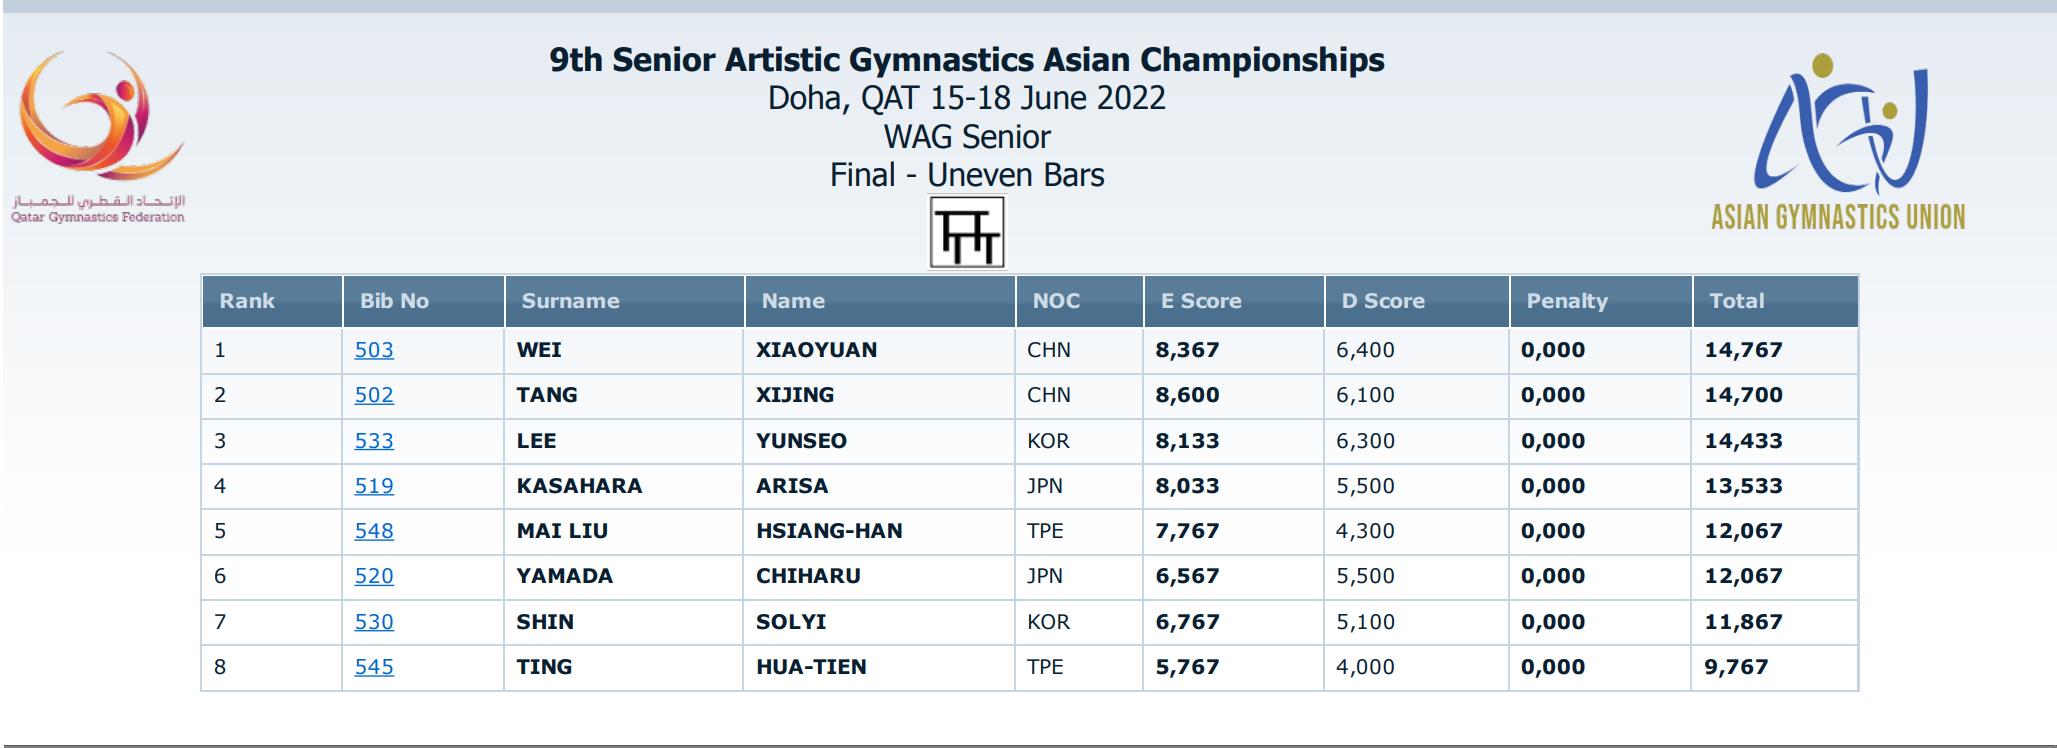Screen dimensions: 2057x748
Task: Select WEI's total score 14,767
Action: [1744, 350]
